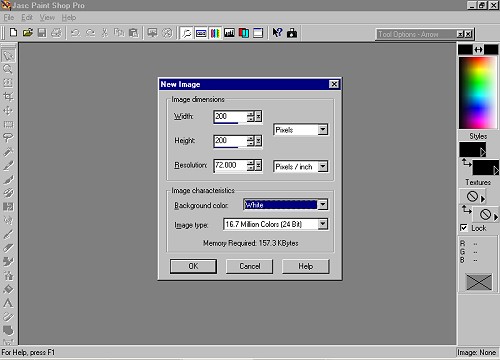This screenshot has width=500, height=360.
Task: Expand the foreground Styles flyout arrow
Action: tap(483, 152)
